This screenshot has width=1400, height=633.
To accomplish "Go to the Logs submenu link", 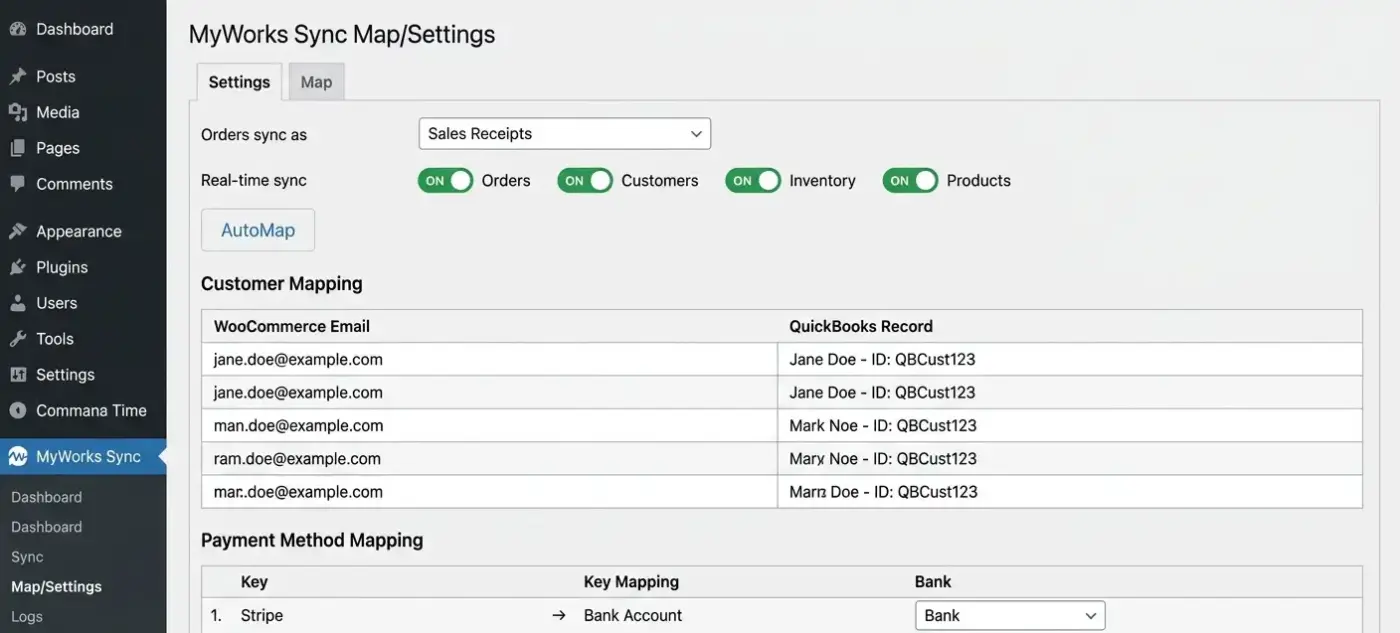I will (x=27, y=617).
